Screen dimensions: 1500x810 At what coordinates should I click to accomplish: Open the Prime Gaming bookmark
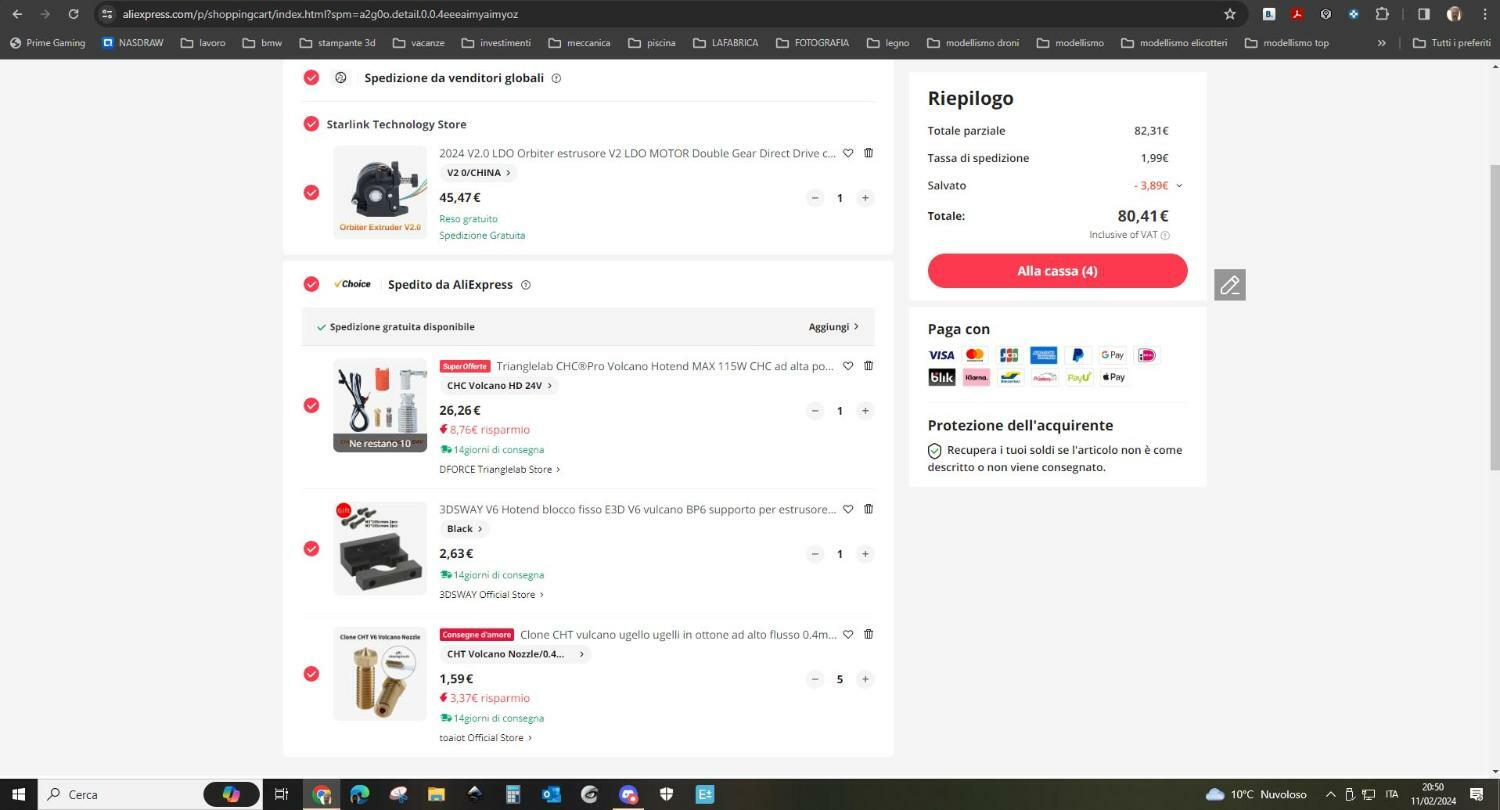47,43
